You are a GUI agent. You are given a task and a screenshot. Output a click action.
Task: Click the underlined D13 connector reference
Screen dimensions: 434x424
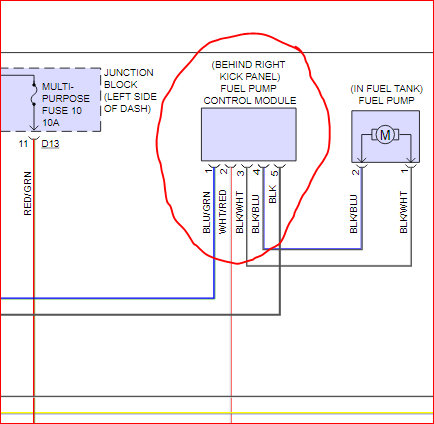click(50, 144)
